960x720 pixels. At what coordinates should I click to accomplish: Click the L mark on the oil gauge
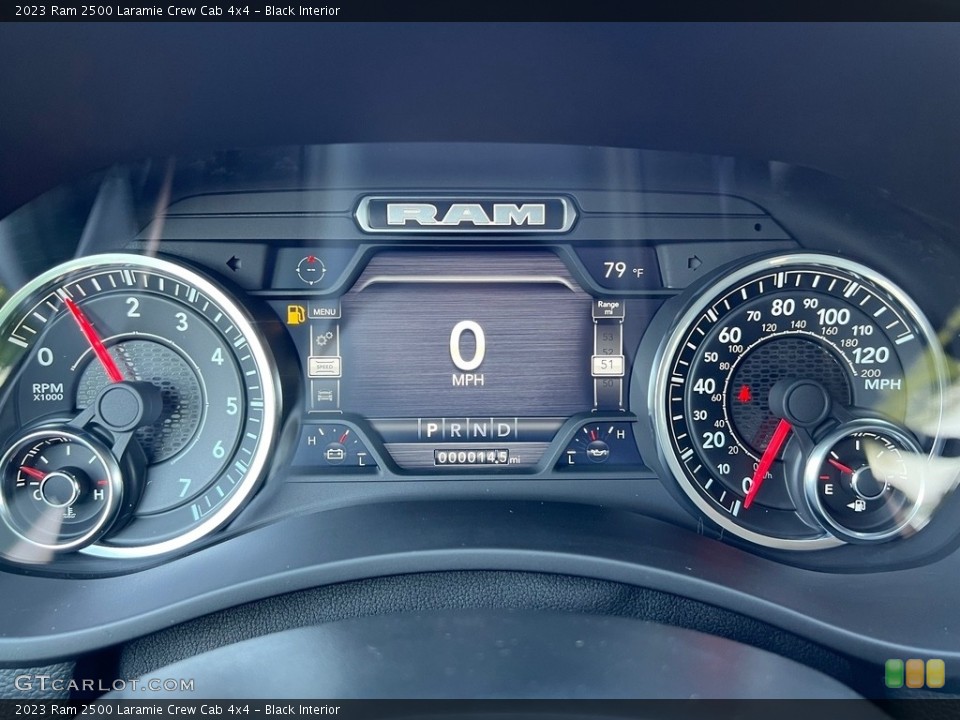571,459
